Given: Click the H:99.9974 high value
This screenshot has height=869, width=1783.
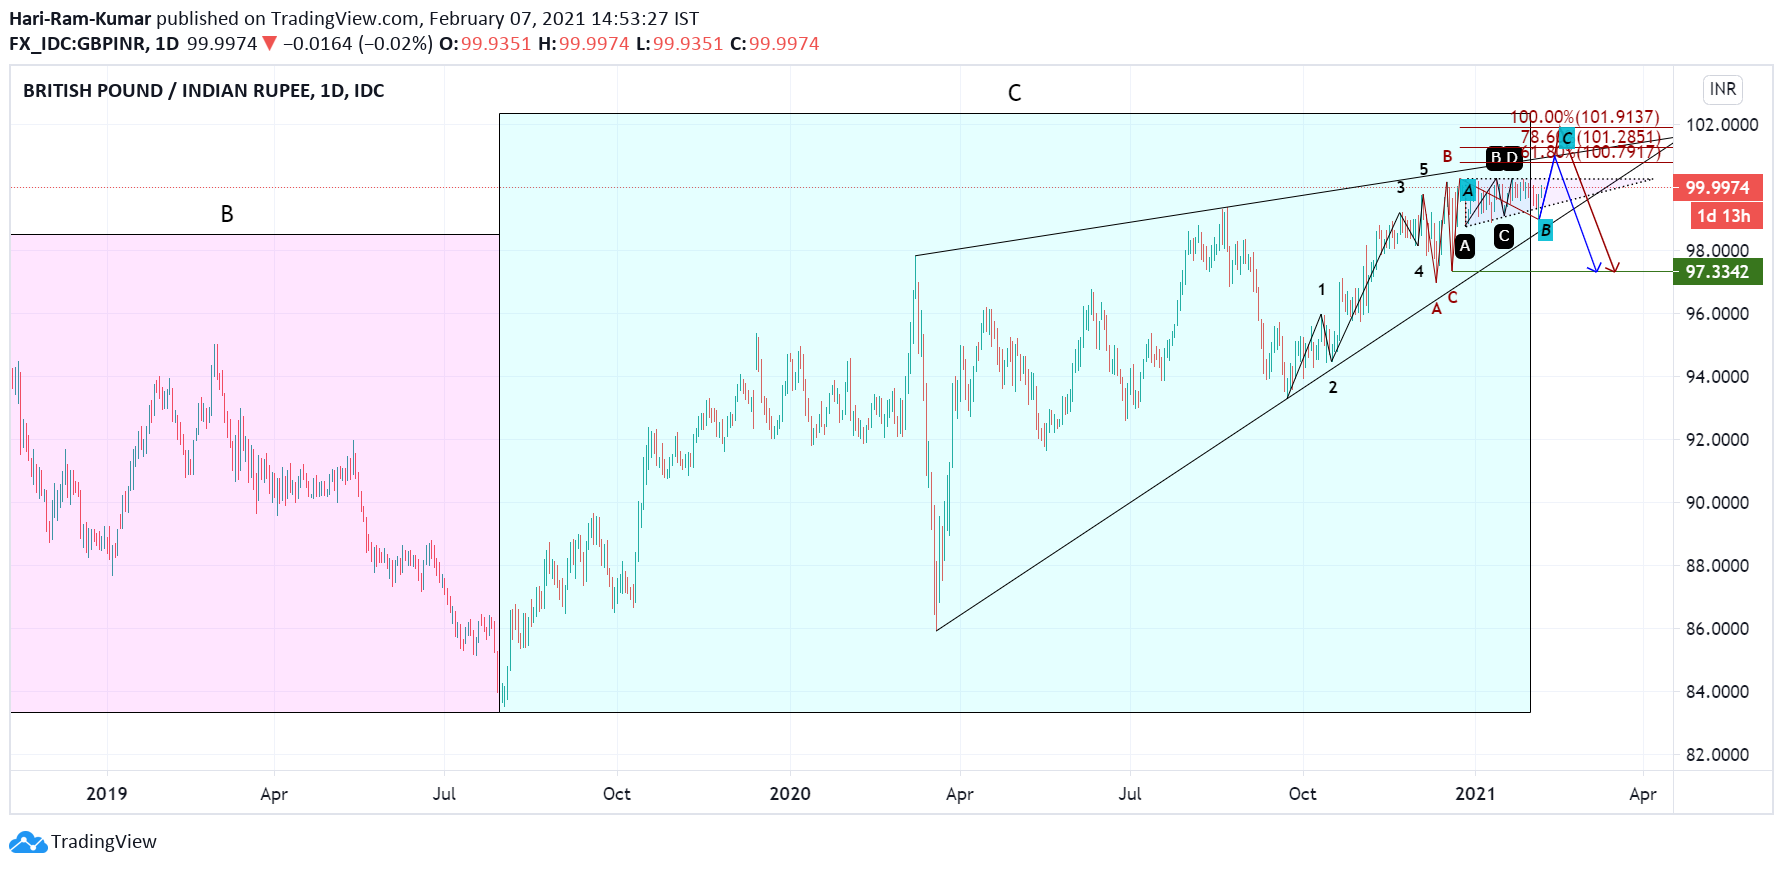Looking at the screenshot, I should (x=584, y=44).
